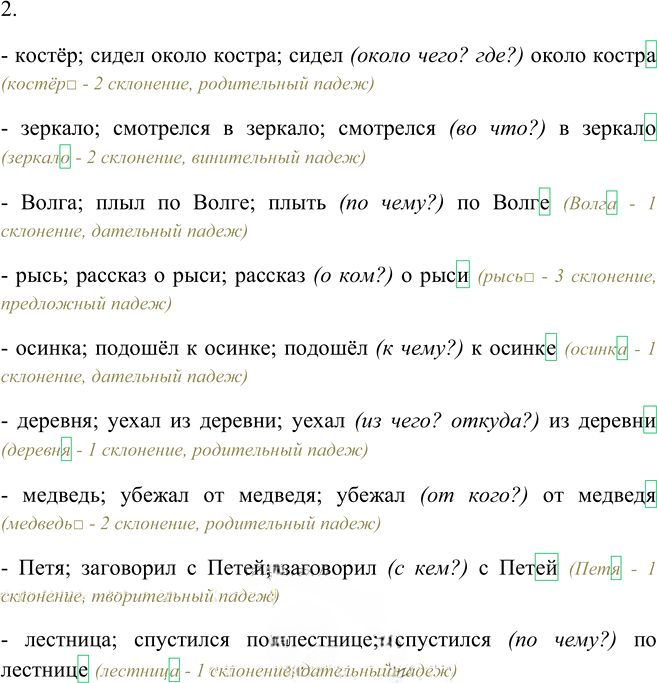This screenshot has width=657, height=683.
Task: Click the green annotation "(осинка - 1"
Action: coord(610,348)
